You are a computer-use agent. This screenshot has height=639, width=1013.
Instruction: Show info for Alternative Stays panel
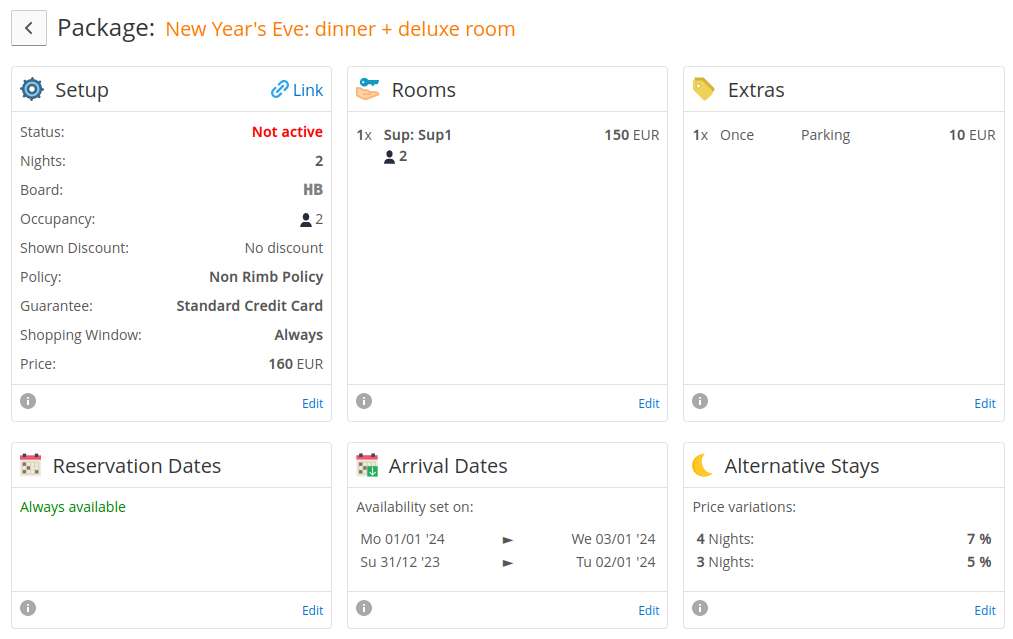click(700, 608)
